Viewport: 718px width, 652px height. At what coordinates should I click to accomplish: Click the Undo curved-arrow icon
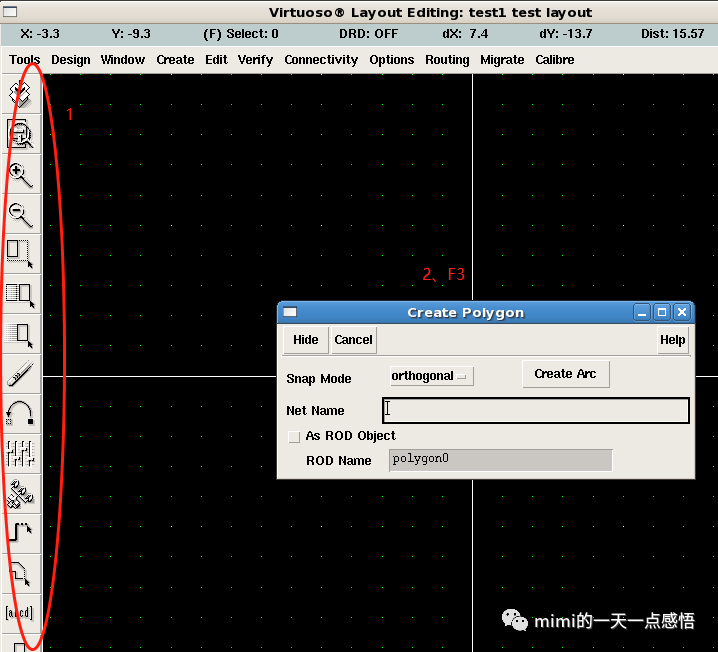coord(20,414)
